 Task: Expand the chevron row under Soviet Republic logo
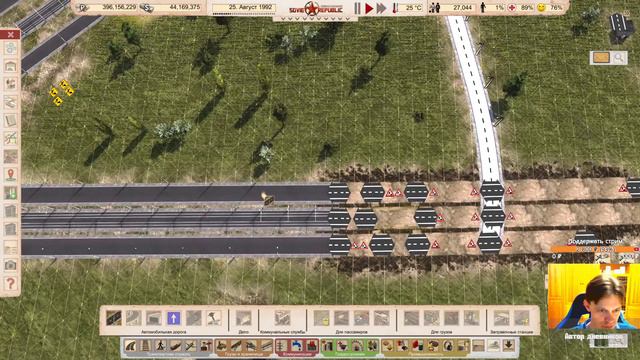pyautogui.click(x=315, y=18)
